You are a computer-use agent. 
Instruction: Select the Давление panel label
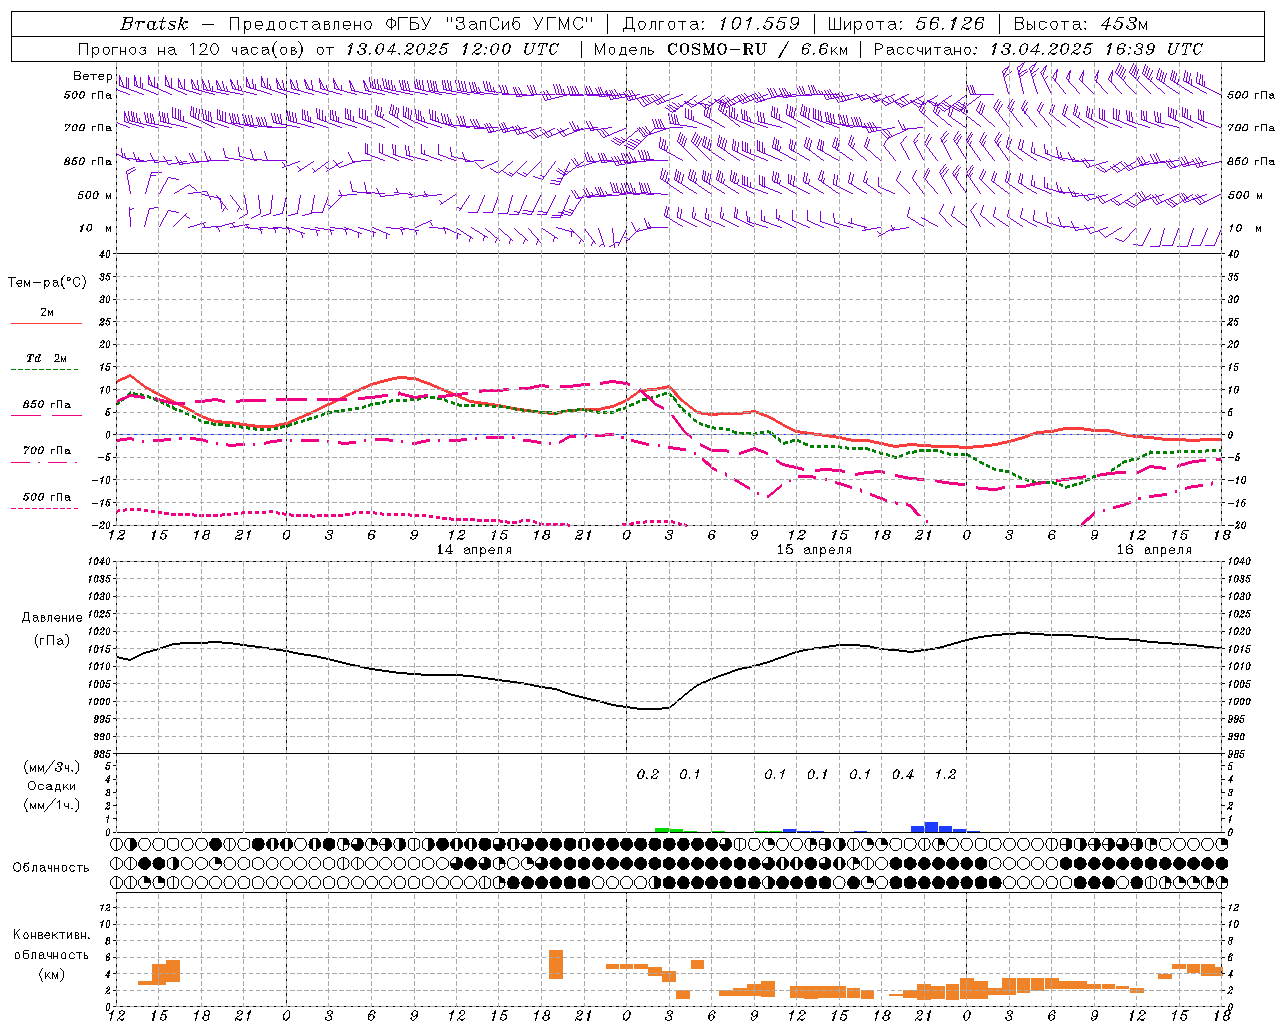coord(52,618)
